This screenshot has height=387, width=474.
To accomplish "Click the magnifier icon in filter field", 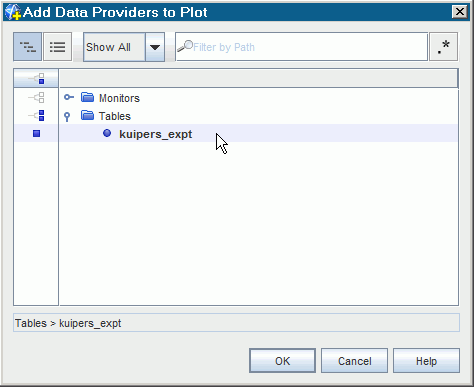I will [185, 46].
